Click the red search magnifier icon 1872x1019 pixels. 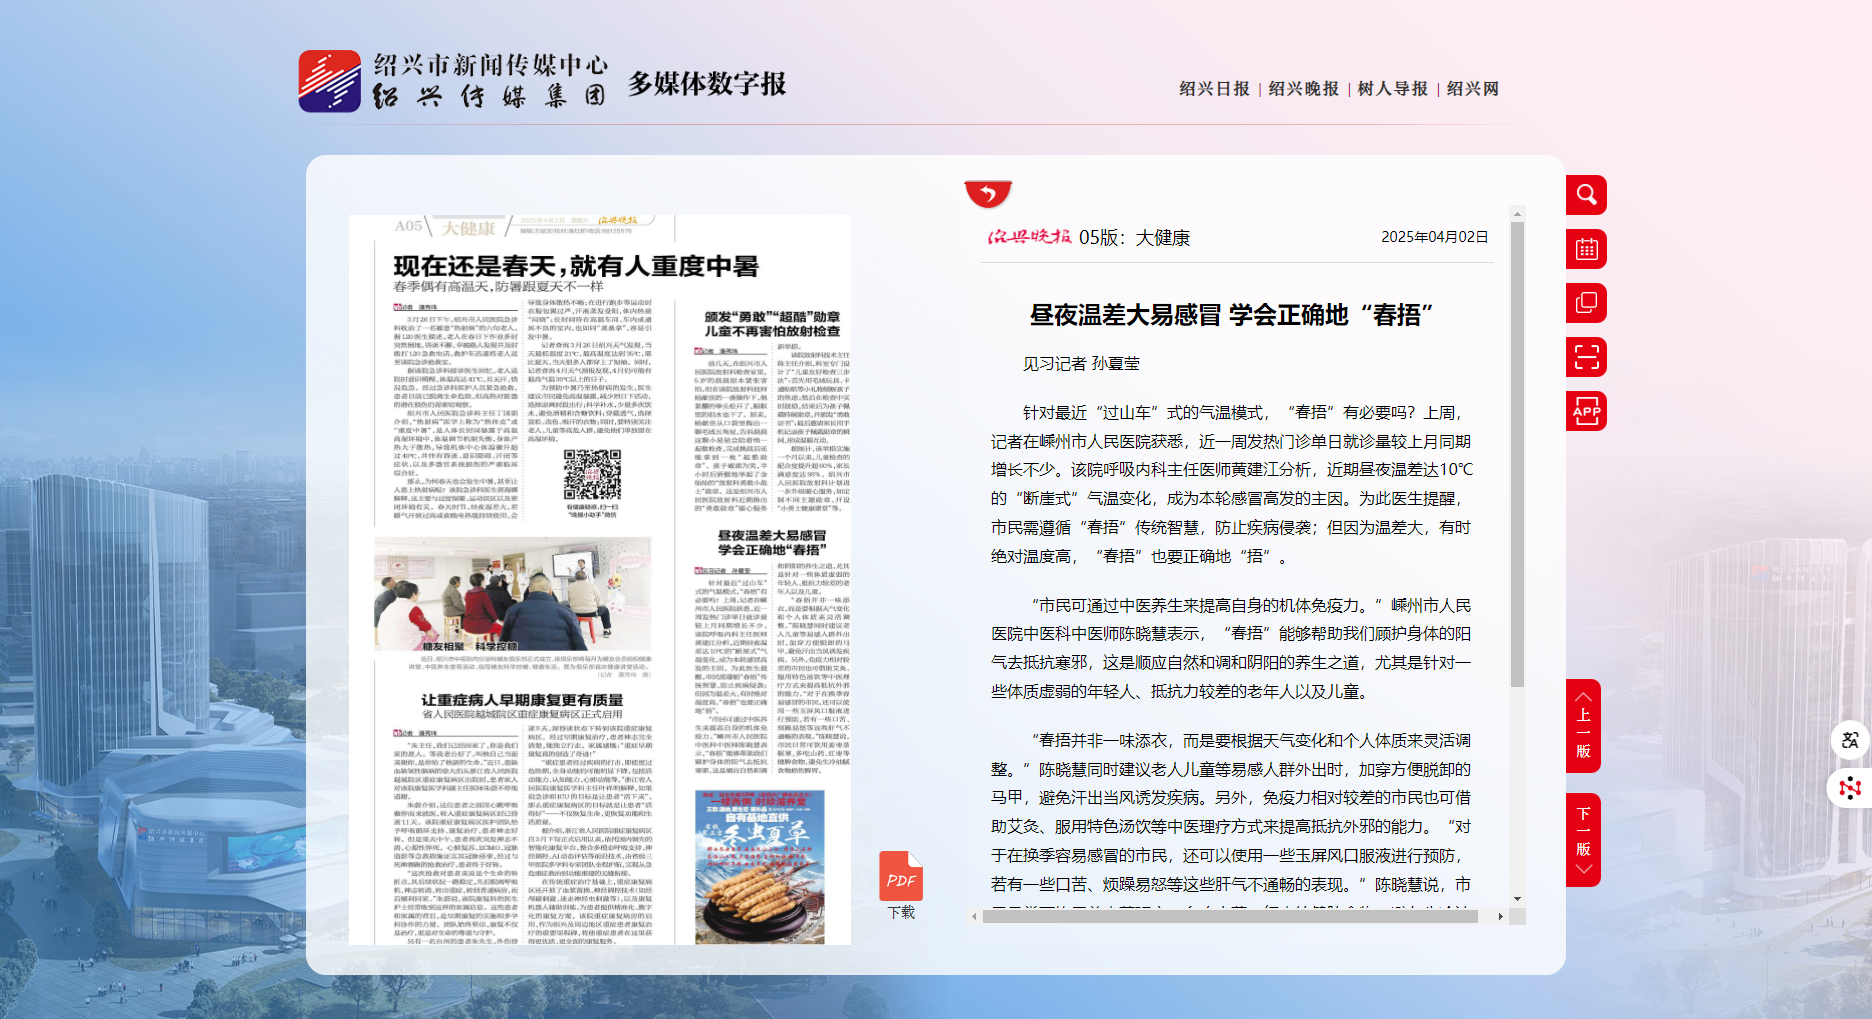tap(1586, 195)
